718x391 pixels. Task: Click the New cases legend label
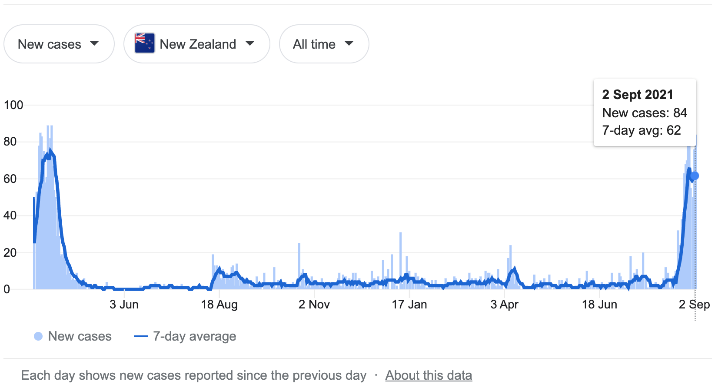[x=80, y=337]
